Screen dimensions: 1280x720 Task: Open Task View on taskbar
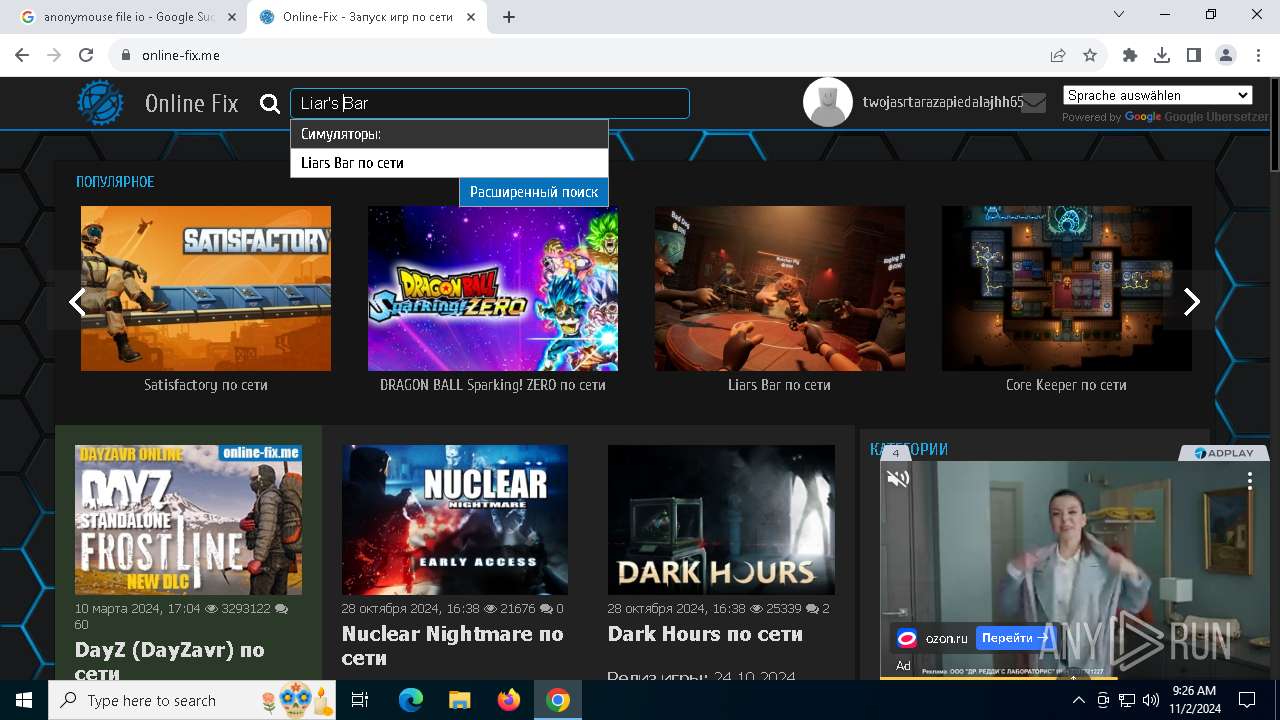360,700
